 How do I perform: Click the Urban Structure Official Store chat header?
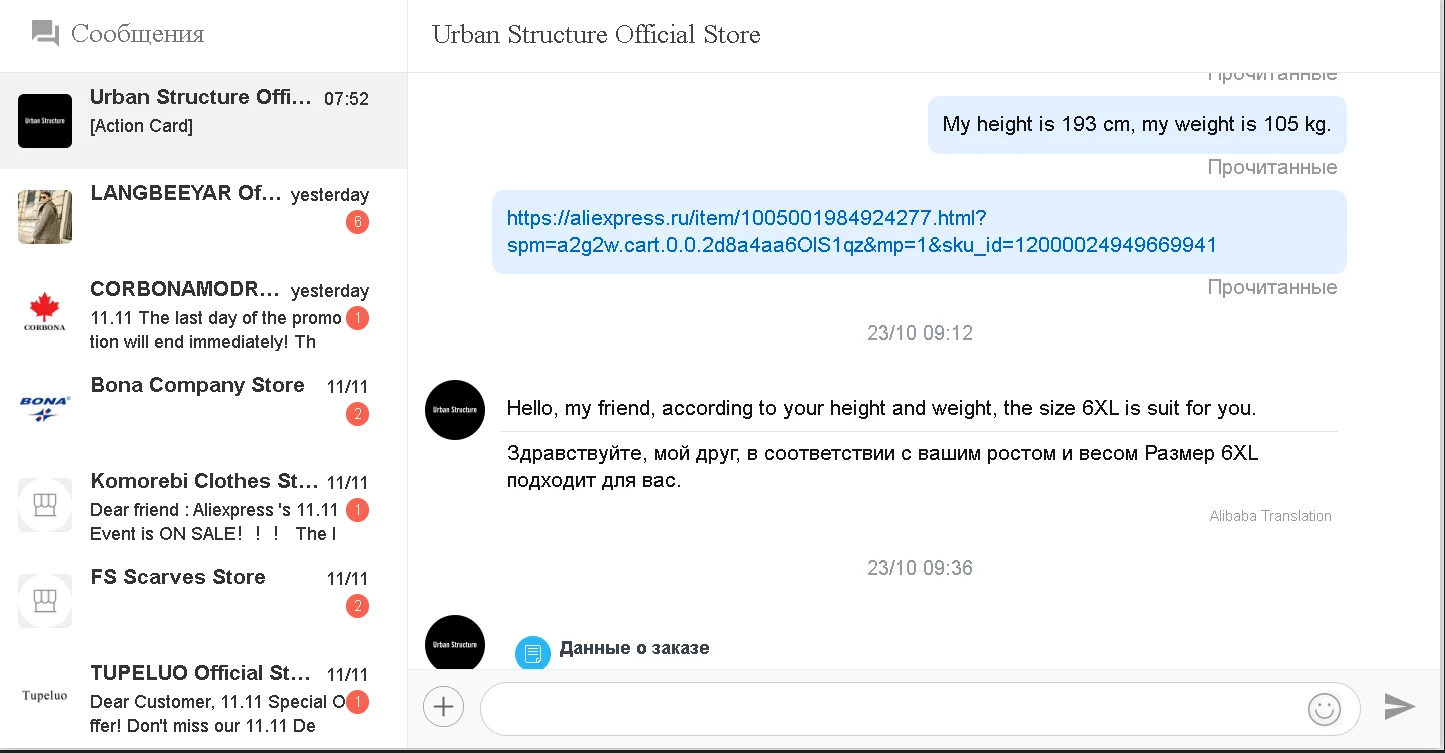(596, 35)
